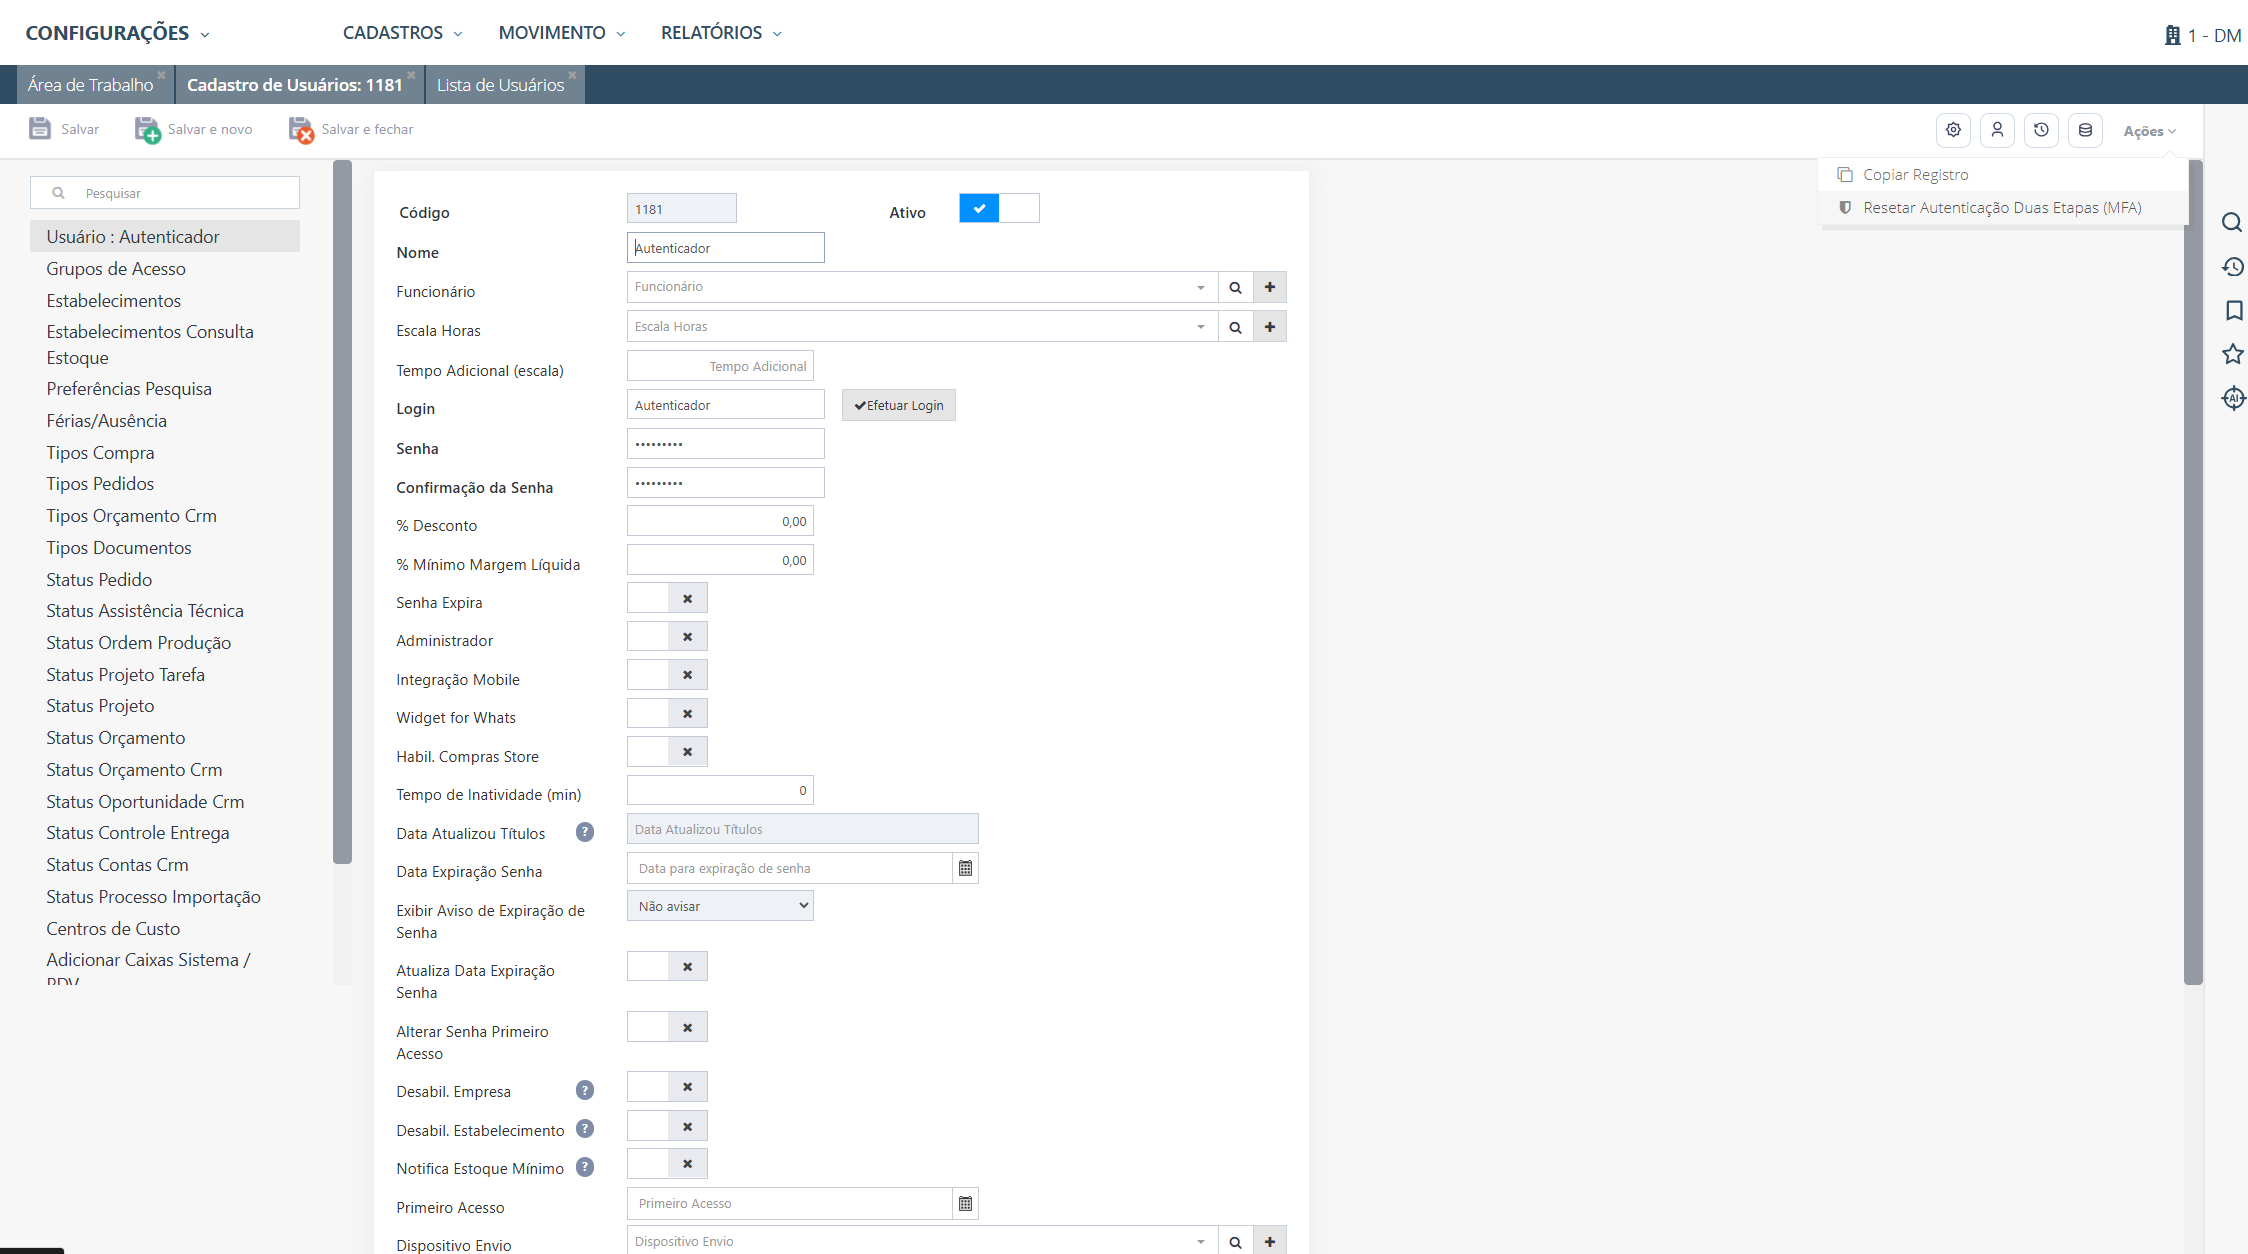2248x1254 pixels.
Task: Enable the Senha Expira toggle
Action: click(x=667, y=598)
